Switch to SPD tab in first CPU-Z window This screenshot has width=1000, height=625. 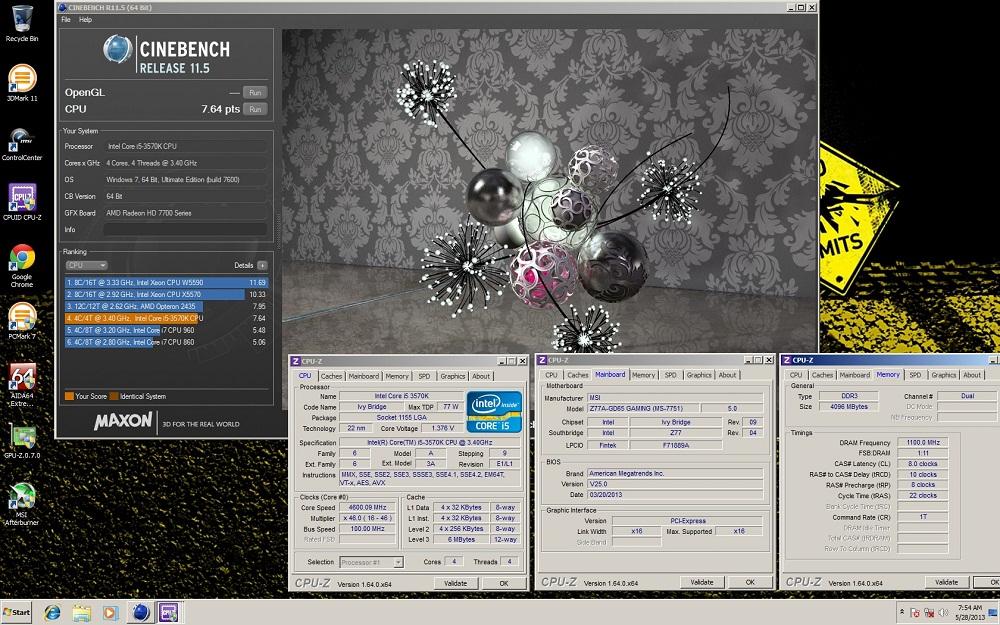(424, 376)
